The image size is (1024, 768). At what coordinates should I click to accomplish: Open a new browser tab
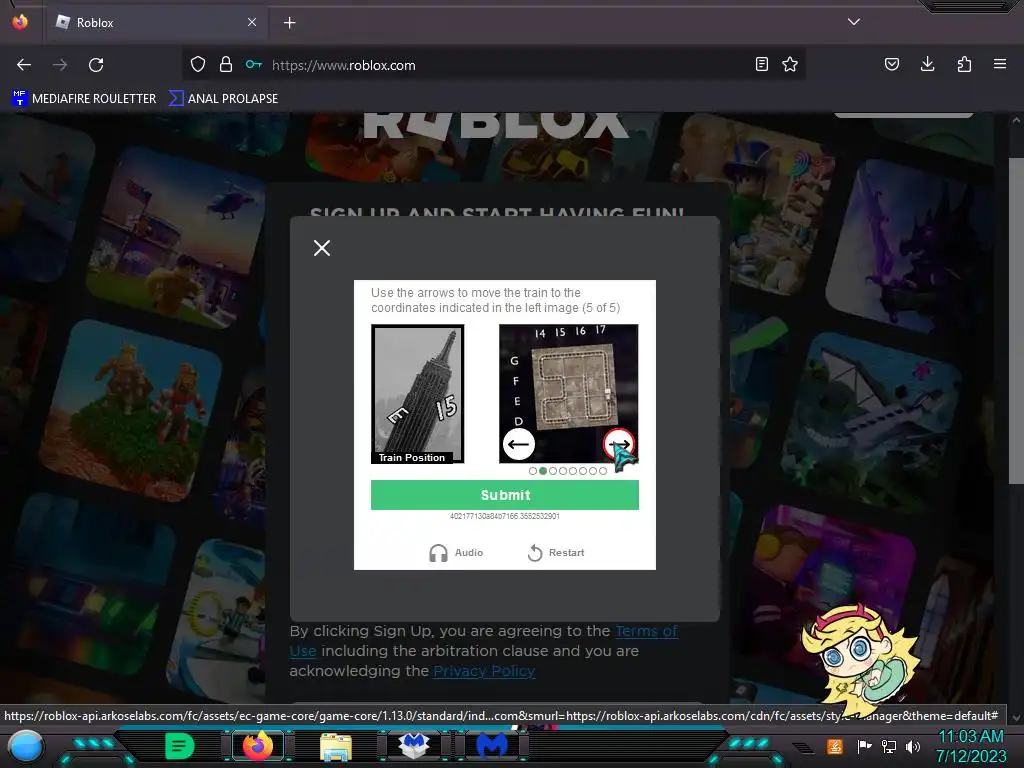289,23
